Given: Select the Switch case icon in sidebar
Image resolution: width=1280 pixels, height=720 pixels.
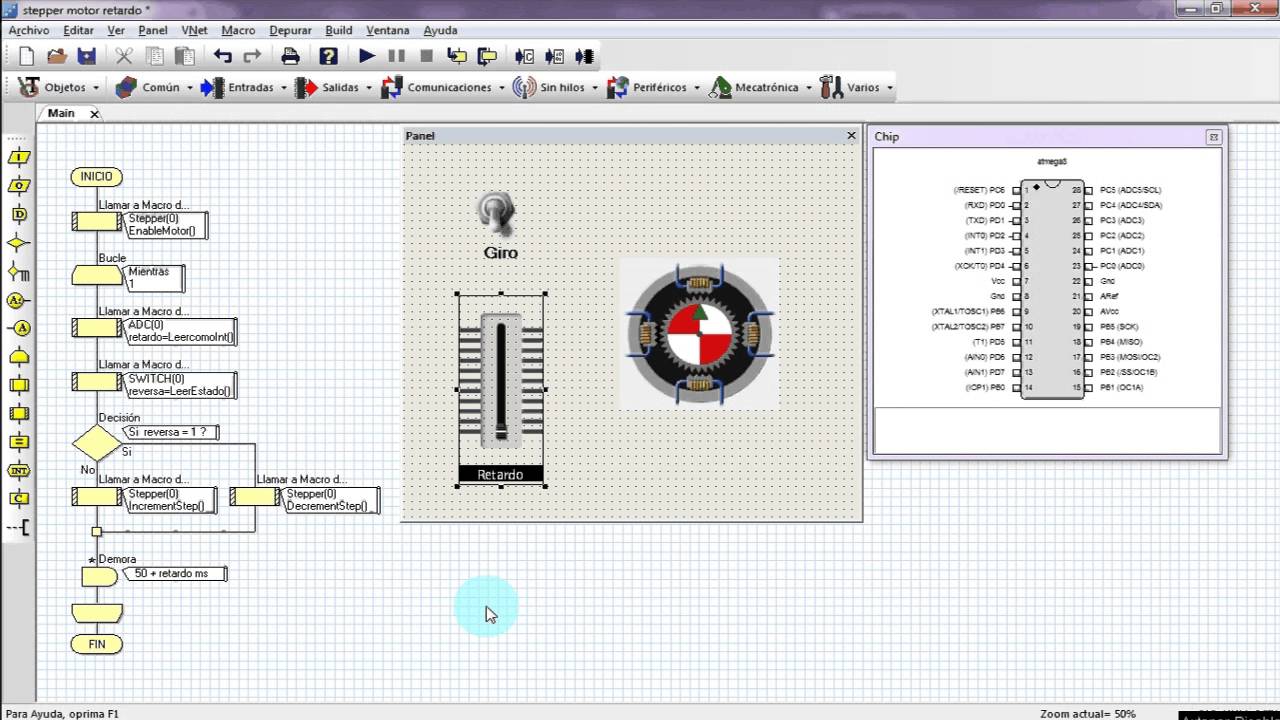Looking at the screenshot, I should [x=18, y=272].
